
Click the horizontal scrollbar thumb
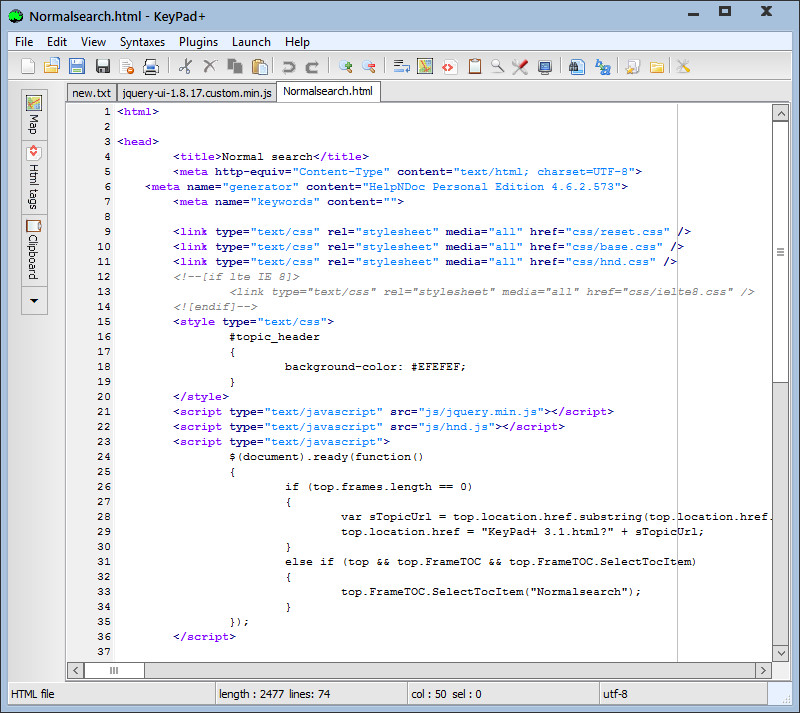point(114,670)
